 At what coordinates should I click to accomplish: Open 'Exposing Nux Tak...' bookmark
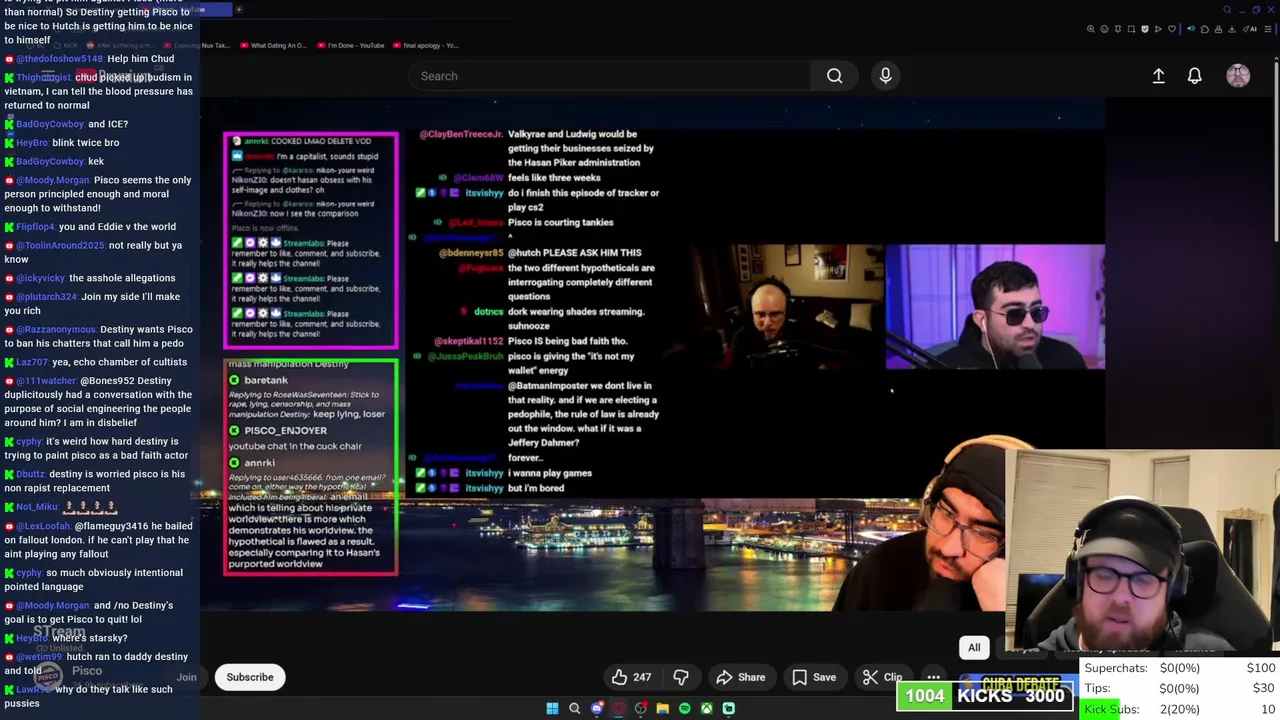click(x=196, y=45)
